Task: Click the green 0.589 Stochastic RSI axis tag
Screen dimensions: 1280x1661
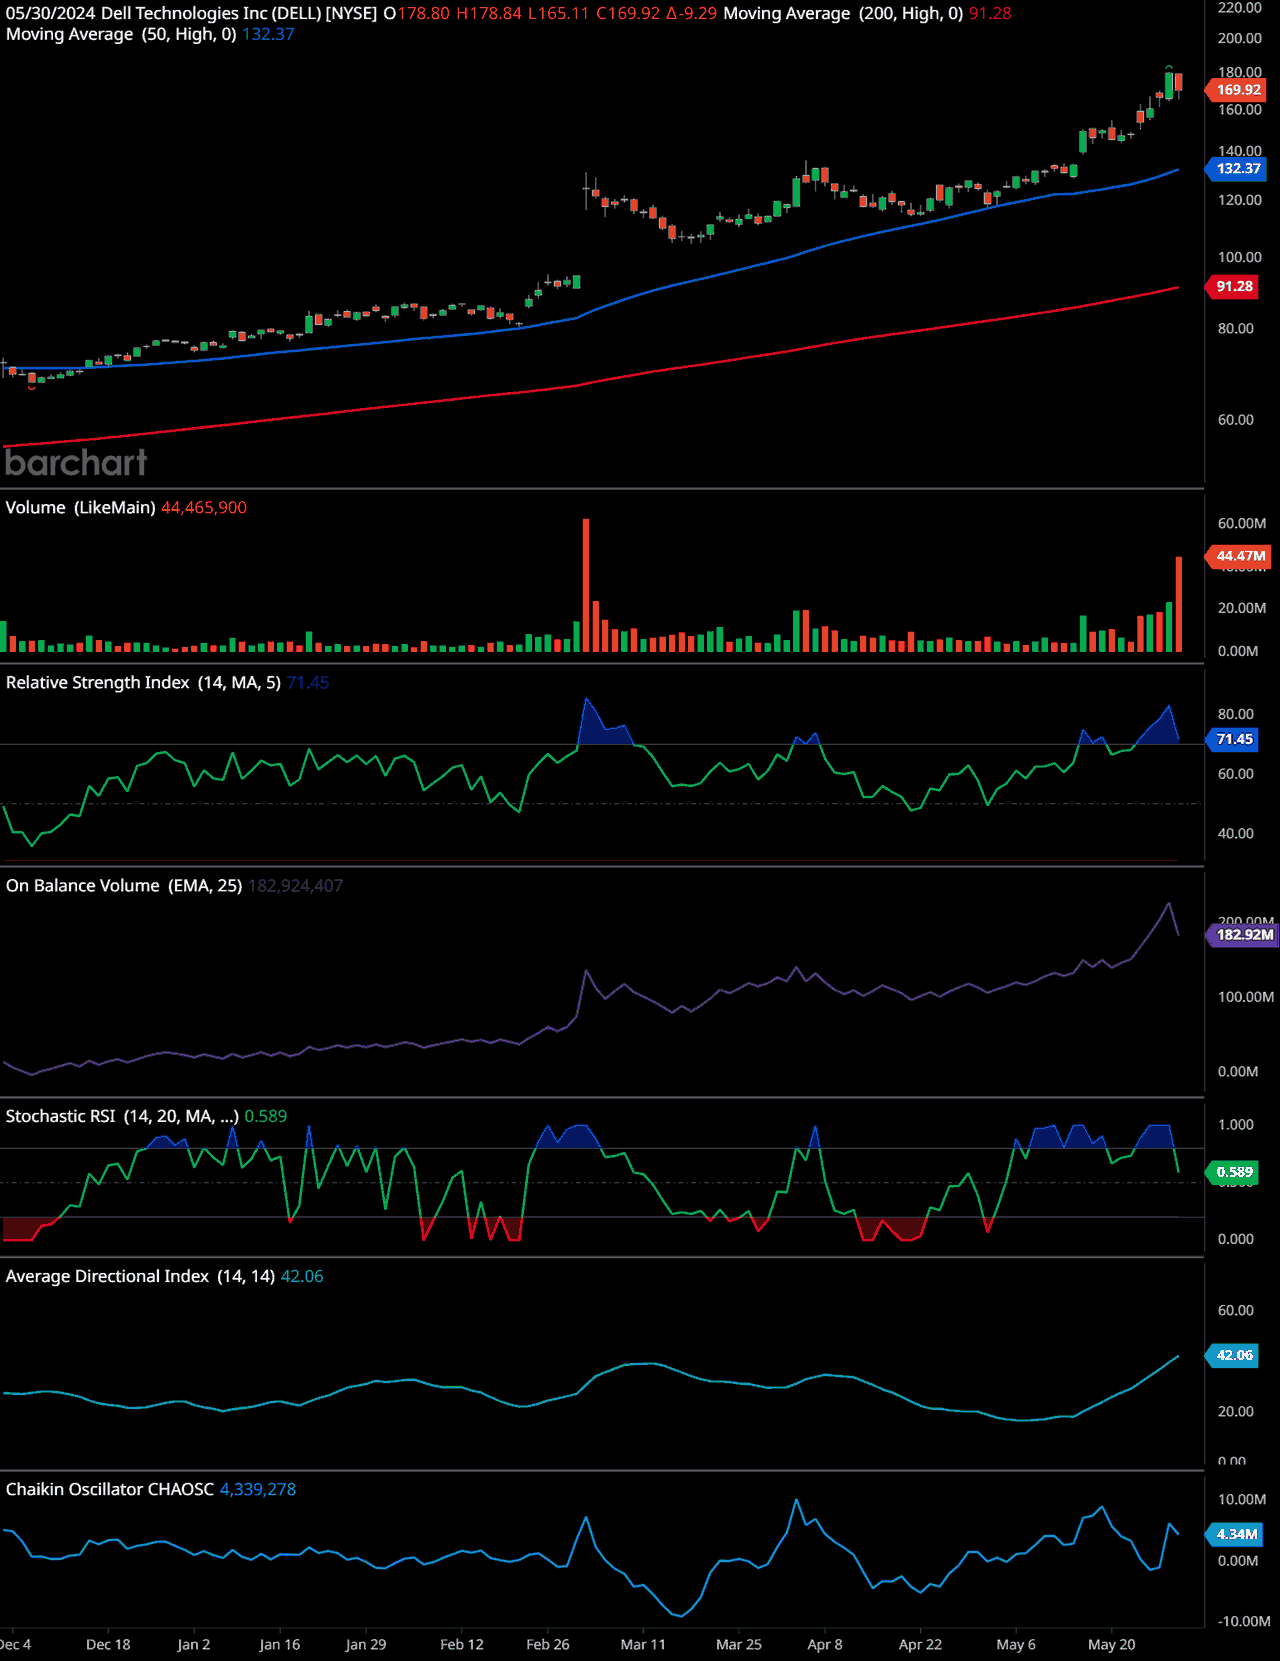Action: coord(1233,1172)
